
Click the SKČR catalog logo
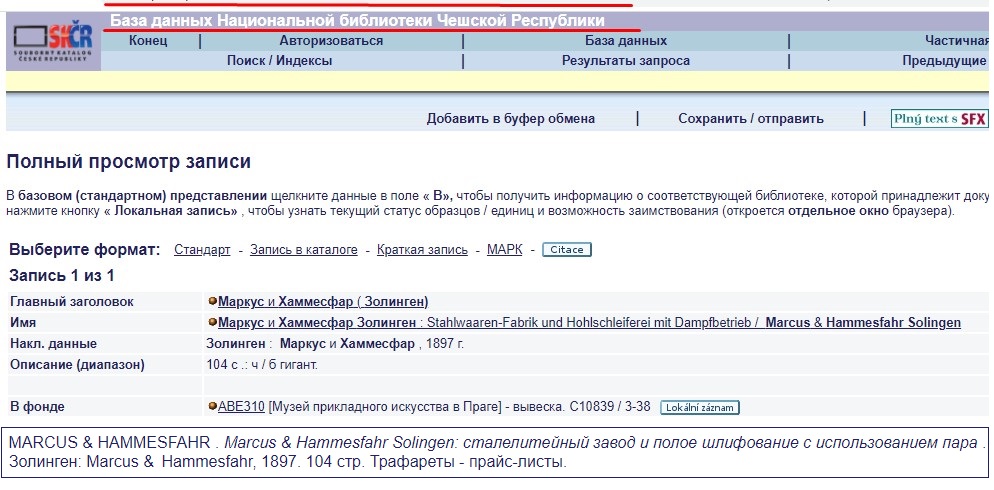click(57, 41)
